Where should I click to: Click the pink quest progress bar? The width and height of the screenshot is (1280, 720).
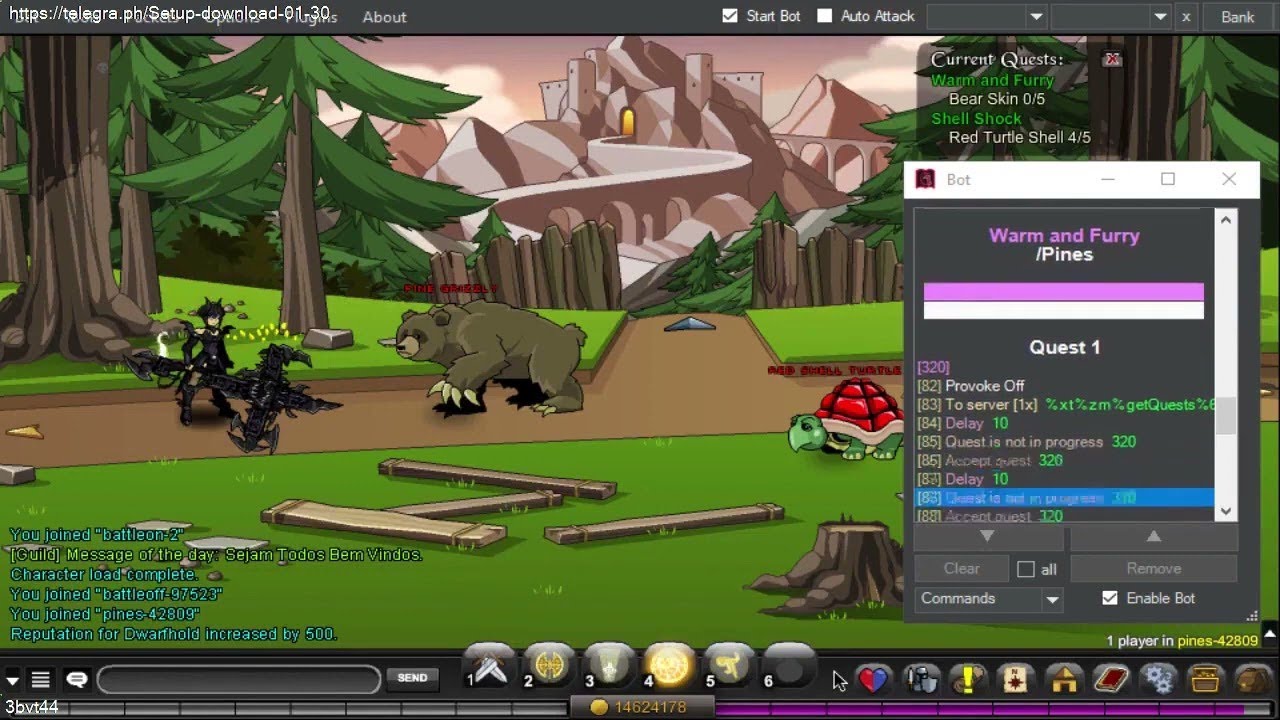(1063, 292)
